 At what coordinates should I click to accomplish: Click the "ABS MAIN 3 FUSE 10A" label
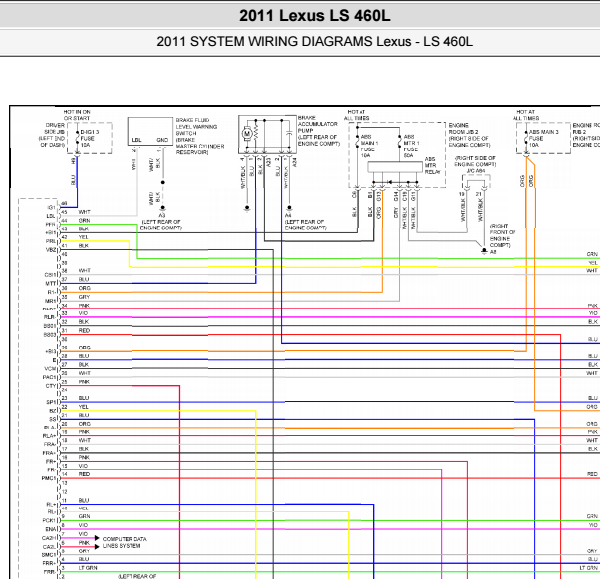[x=543, y=138]
